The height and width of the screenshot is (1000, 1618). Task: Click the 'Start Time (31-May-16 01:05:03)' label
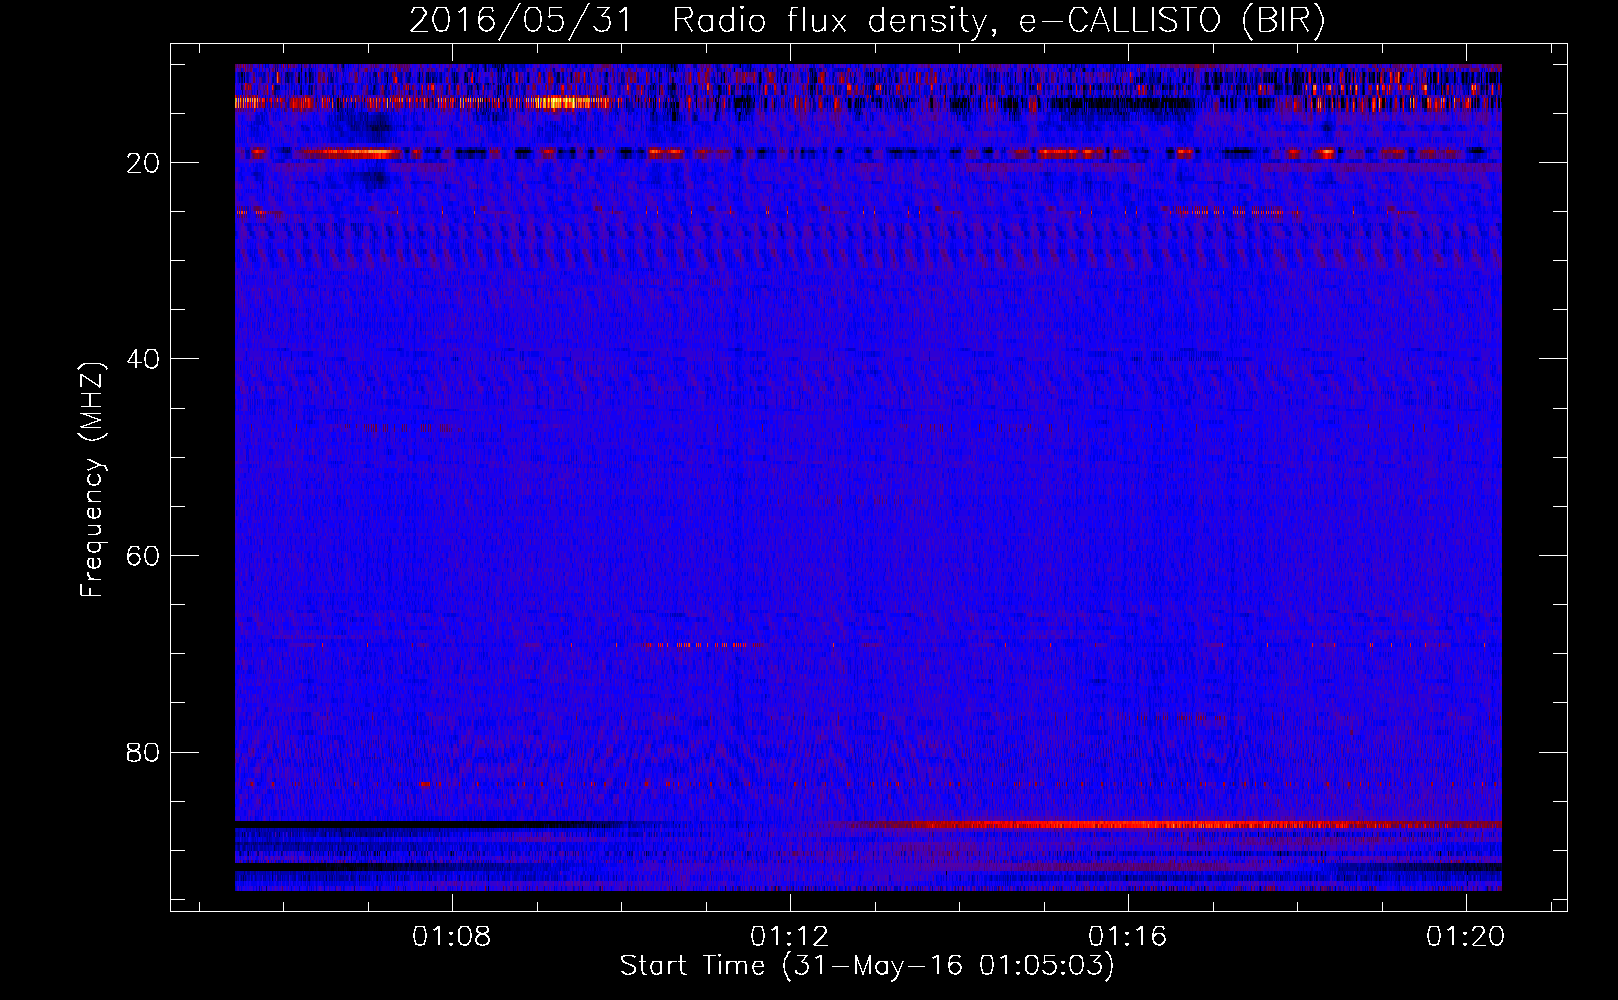867,966
